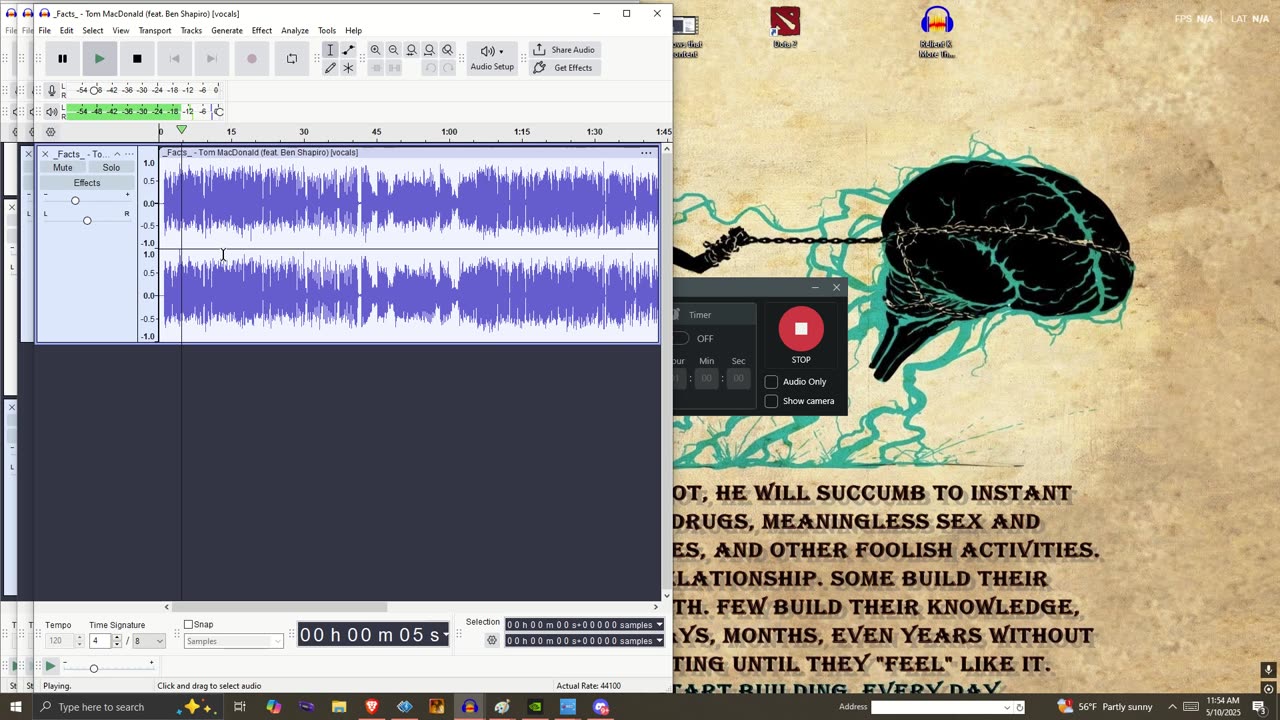
Task: Close the _Facts_ track with X
Action: tap(45, 154)
